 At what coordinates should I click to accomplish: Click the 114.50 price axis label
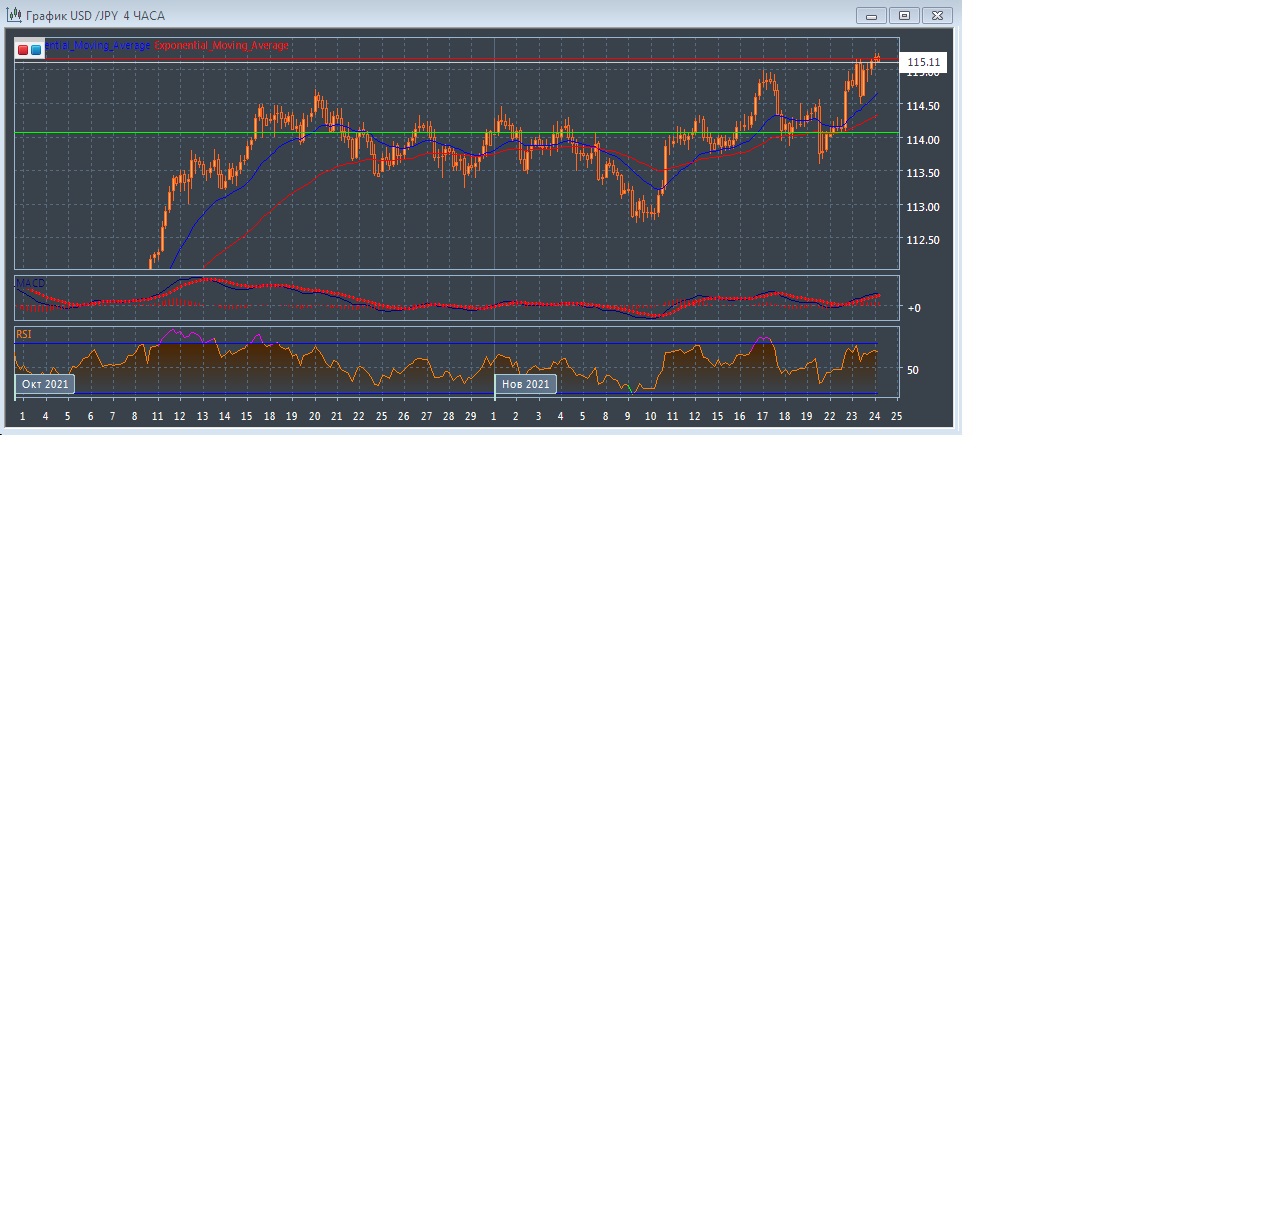[922, 106]
